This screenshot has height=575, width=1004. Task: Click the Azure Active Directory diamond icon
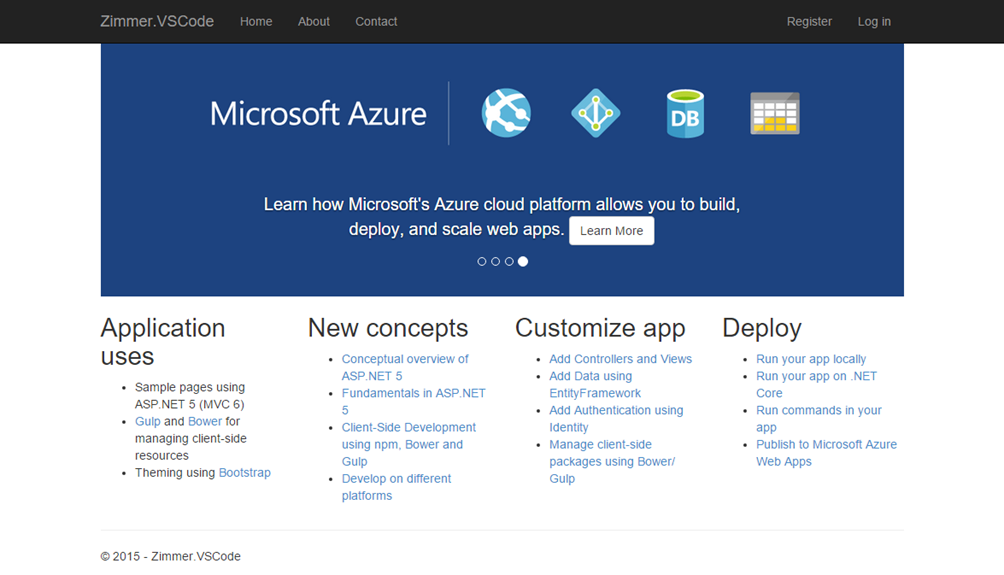(x=595, y=113)
